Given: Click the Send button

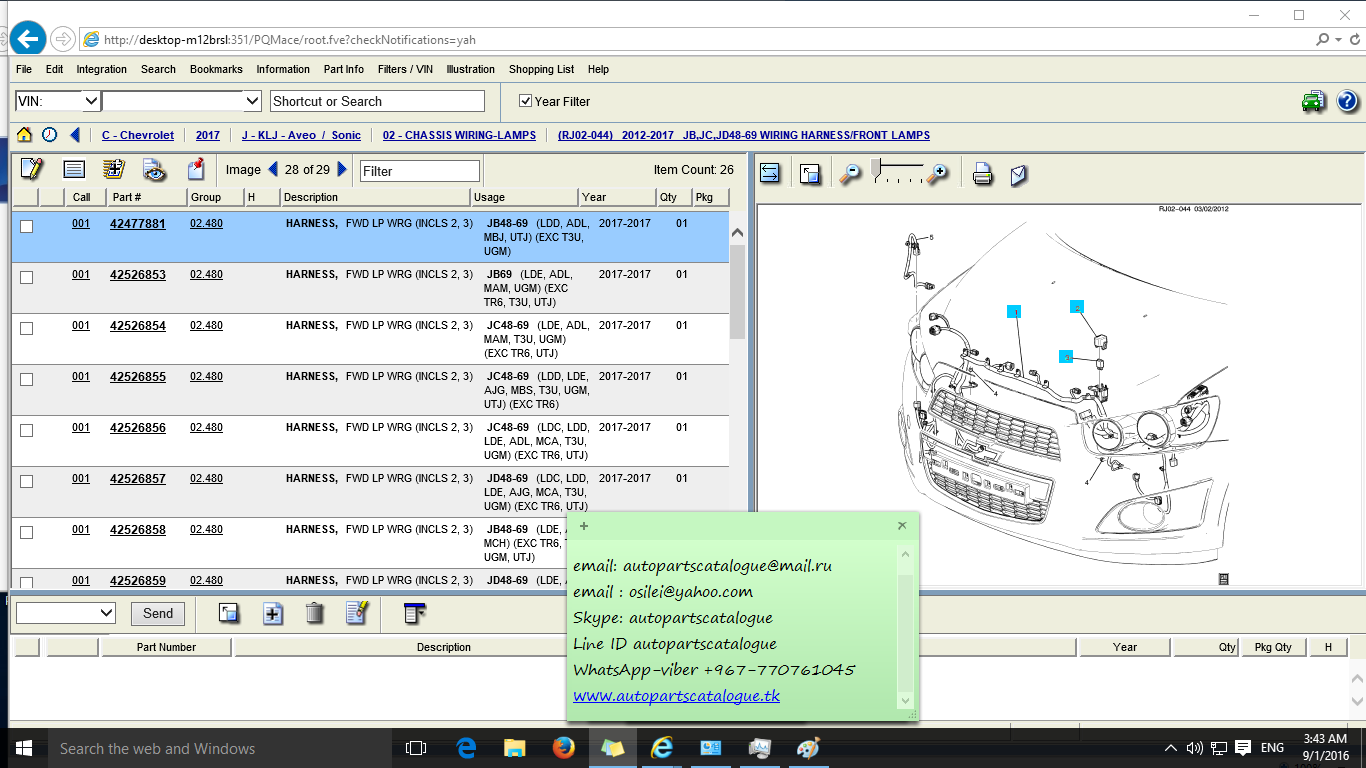Looking at the screenshot, I should [158, 614].
